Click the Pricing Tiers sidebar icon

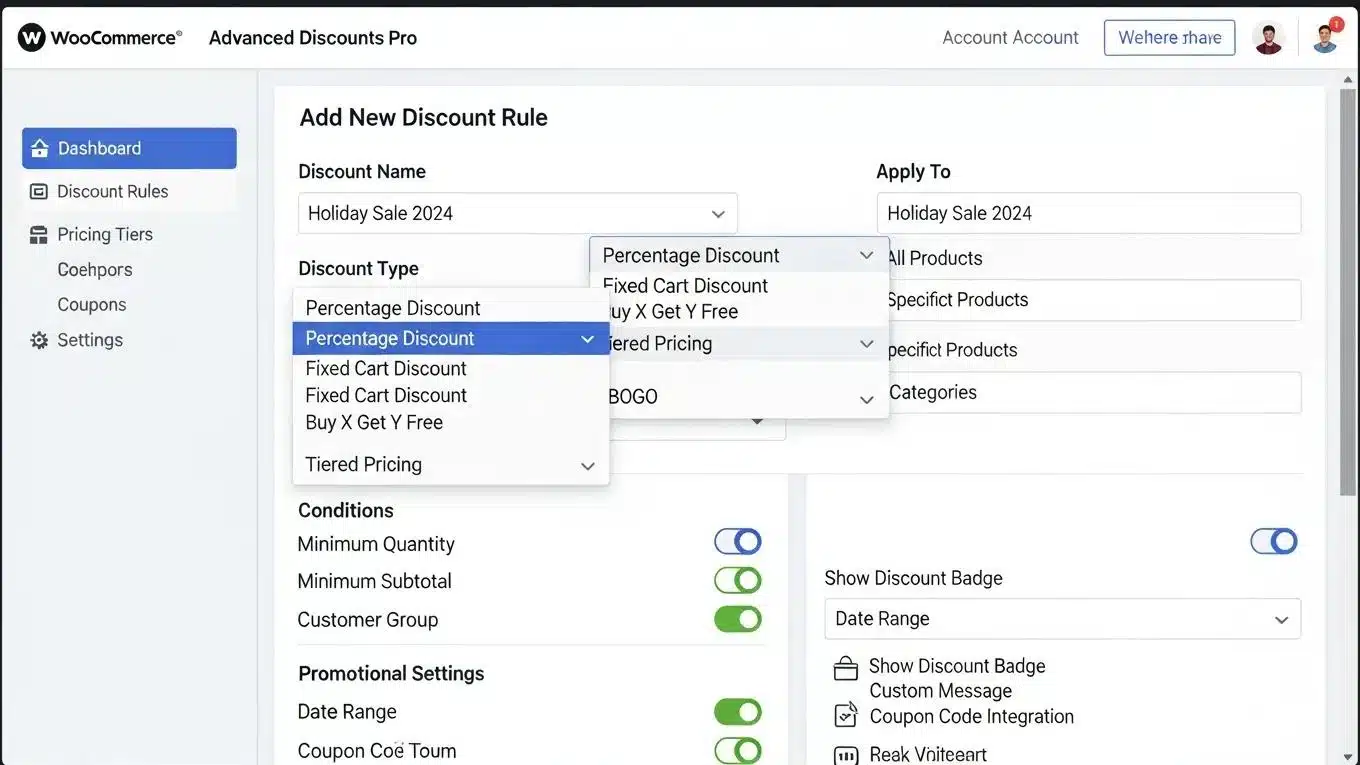click(x=39, y=235)
